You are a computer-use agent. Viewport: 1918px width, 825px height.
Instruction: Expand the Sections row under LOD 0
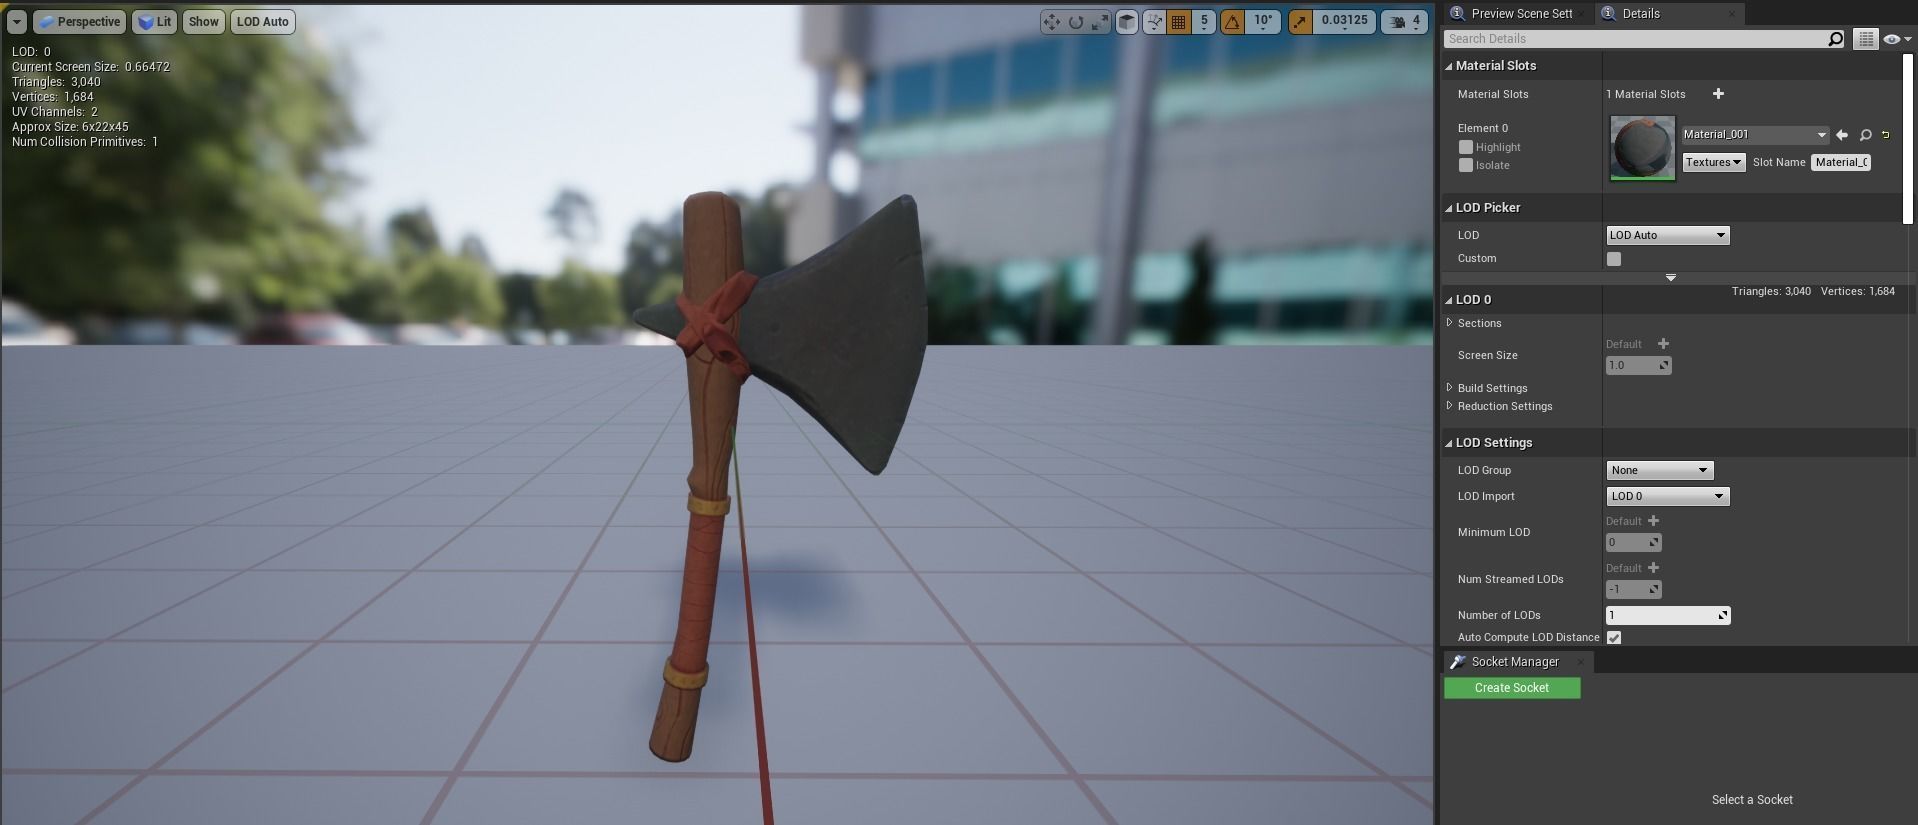(1449, 323)
